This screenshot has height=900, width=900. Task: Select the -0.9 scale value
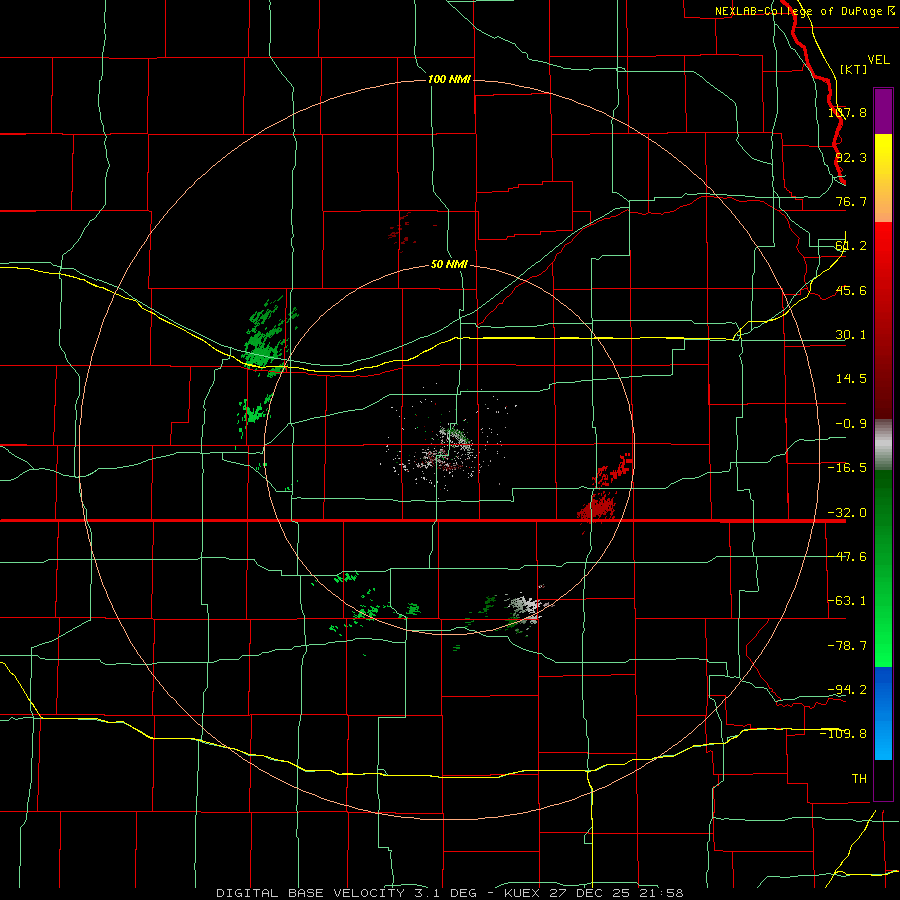(x=851, y=424)
